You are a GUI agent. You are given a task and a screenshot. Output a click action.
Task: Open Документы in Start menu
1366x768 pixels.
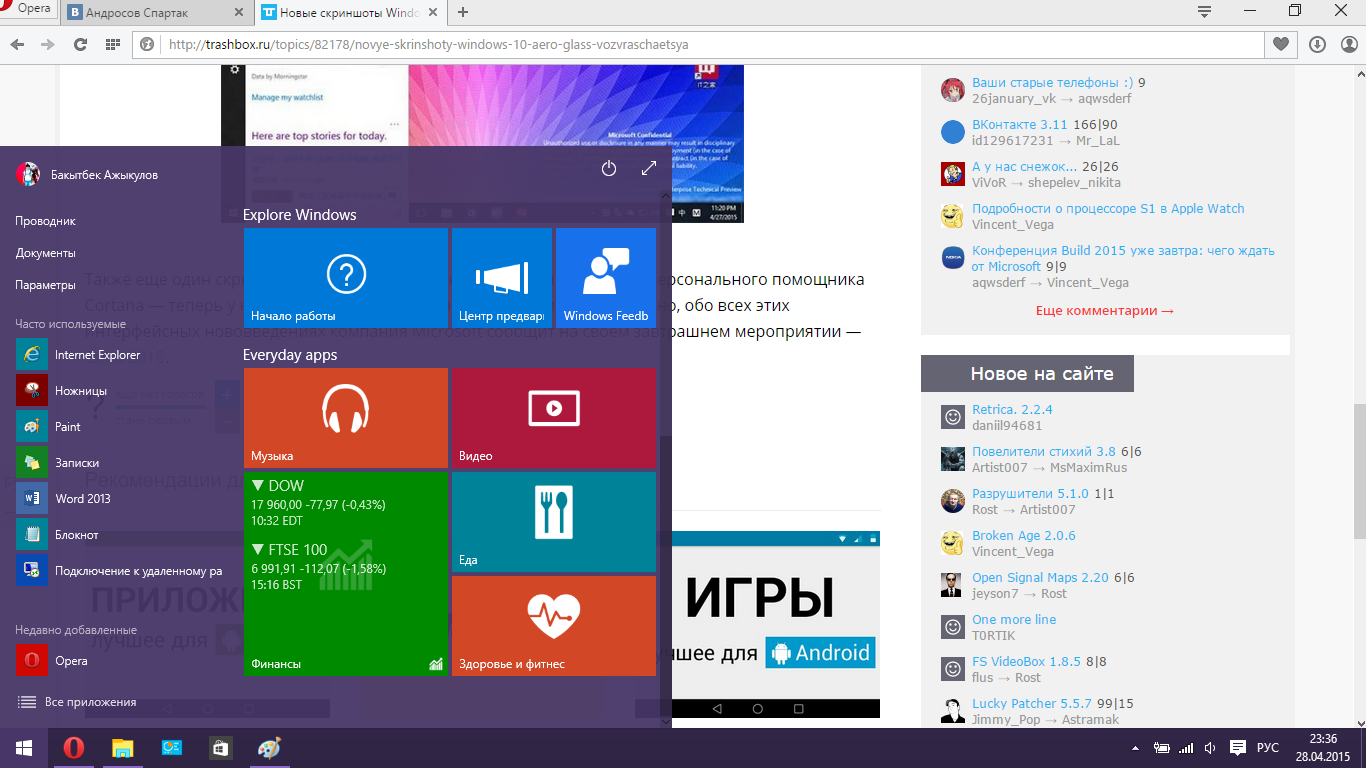click(46, 253)
